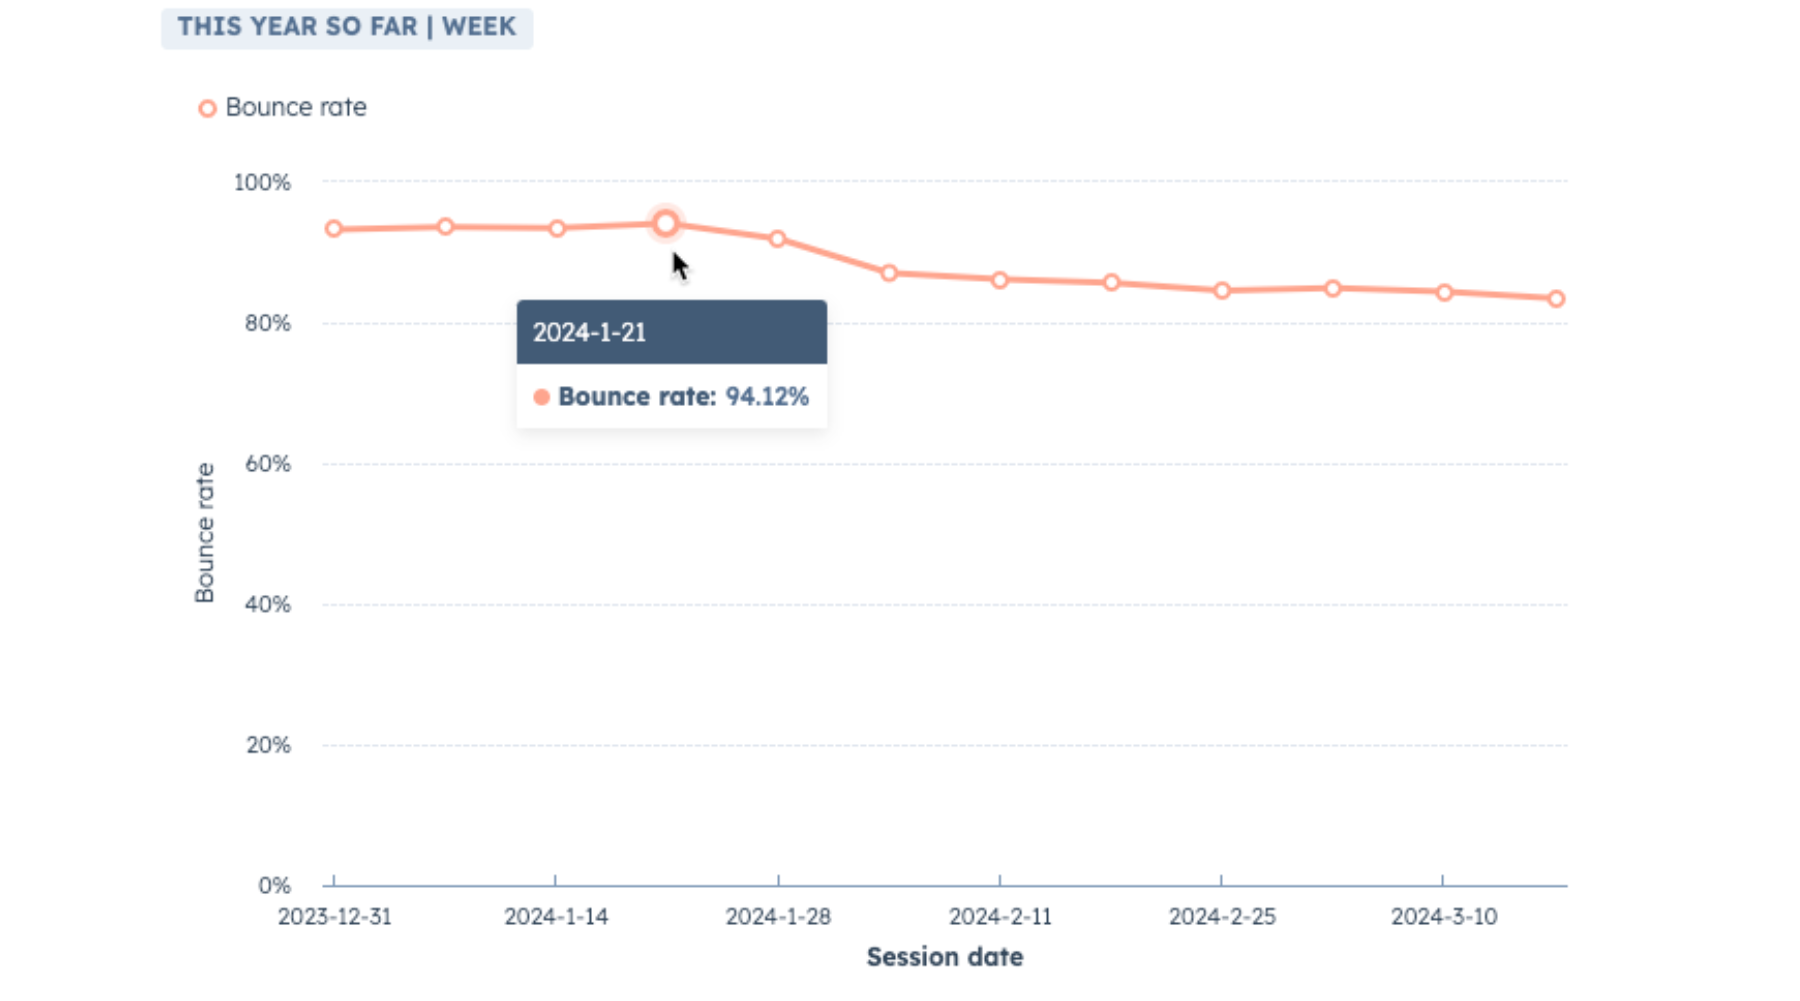Click the data point between 2024-1-28 and 2024-2-11
The image size is (1800, 1001).
(889, 273)
